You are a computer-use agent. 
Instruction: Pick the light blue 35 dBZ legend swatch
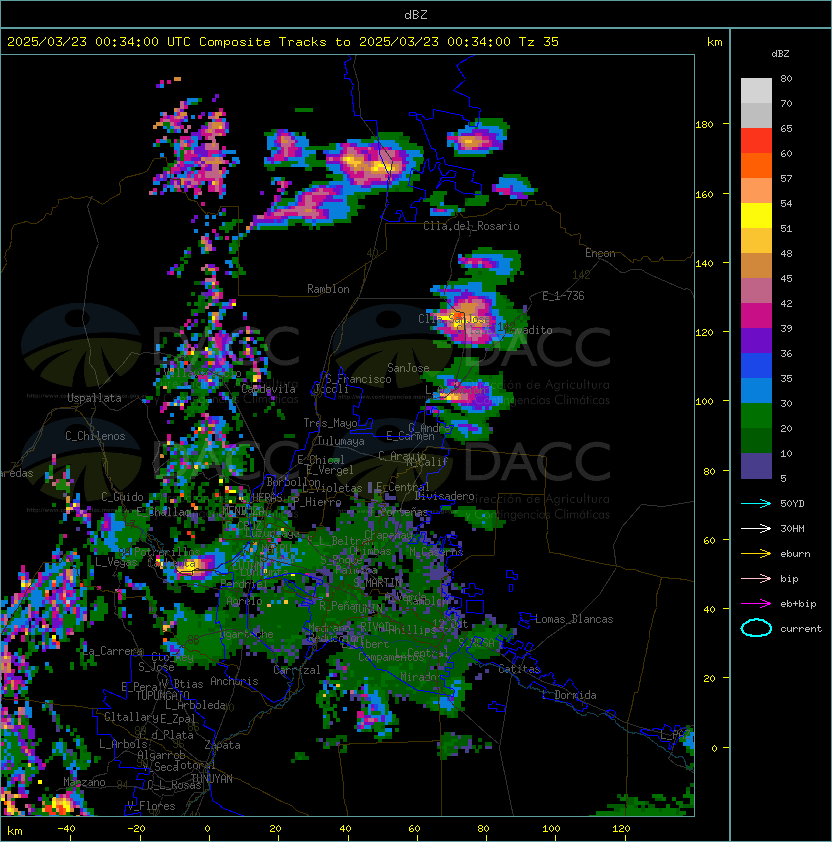pos(756,390)
